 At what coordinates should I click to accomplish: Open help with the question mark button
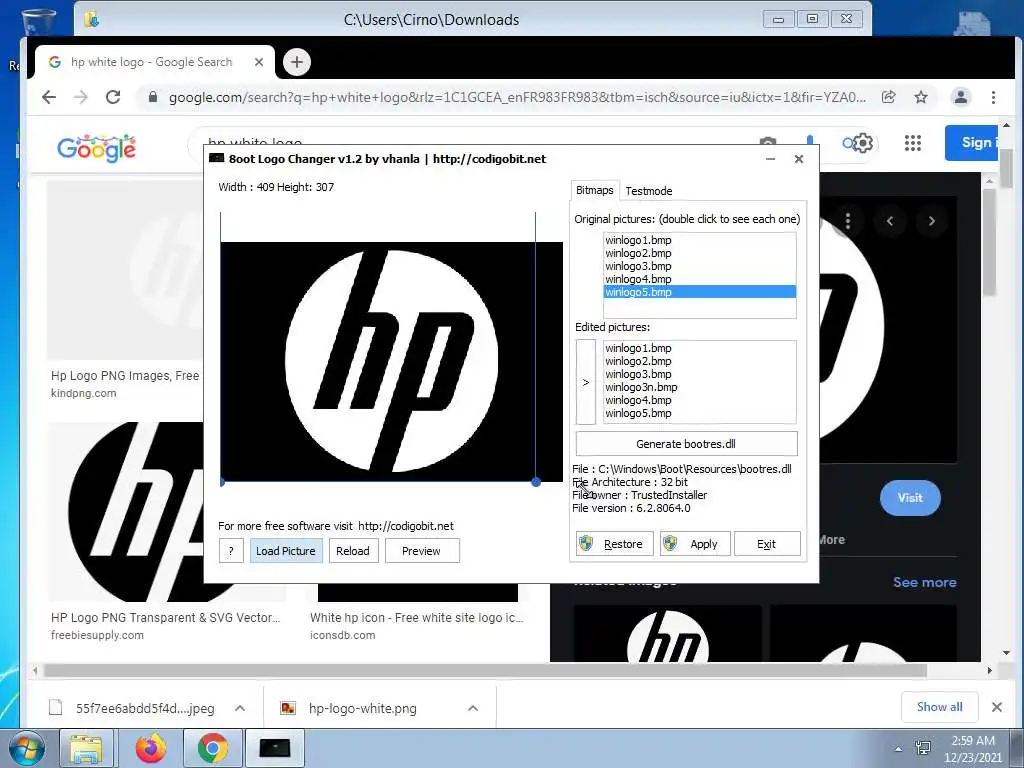tap(231, 551)
